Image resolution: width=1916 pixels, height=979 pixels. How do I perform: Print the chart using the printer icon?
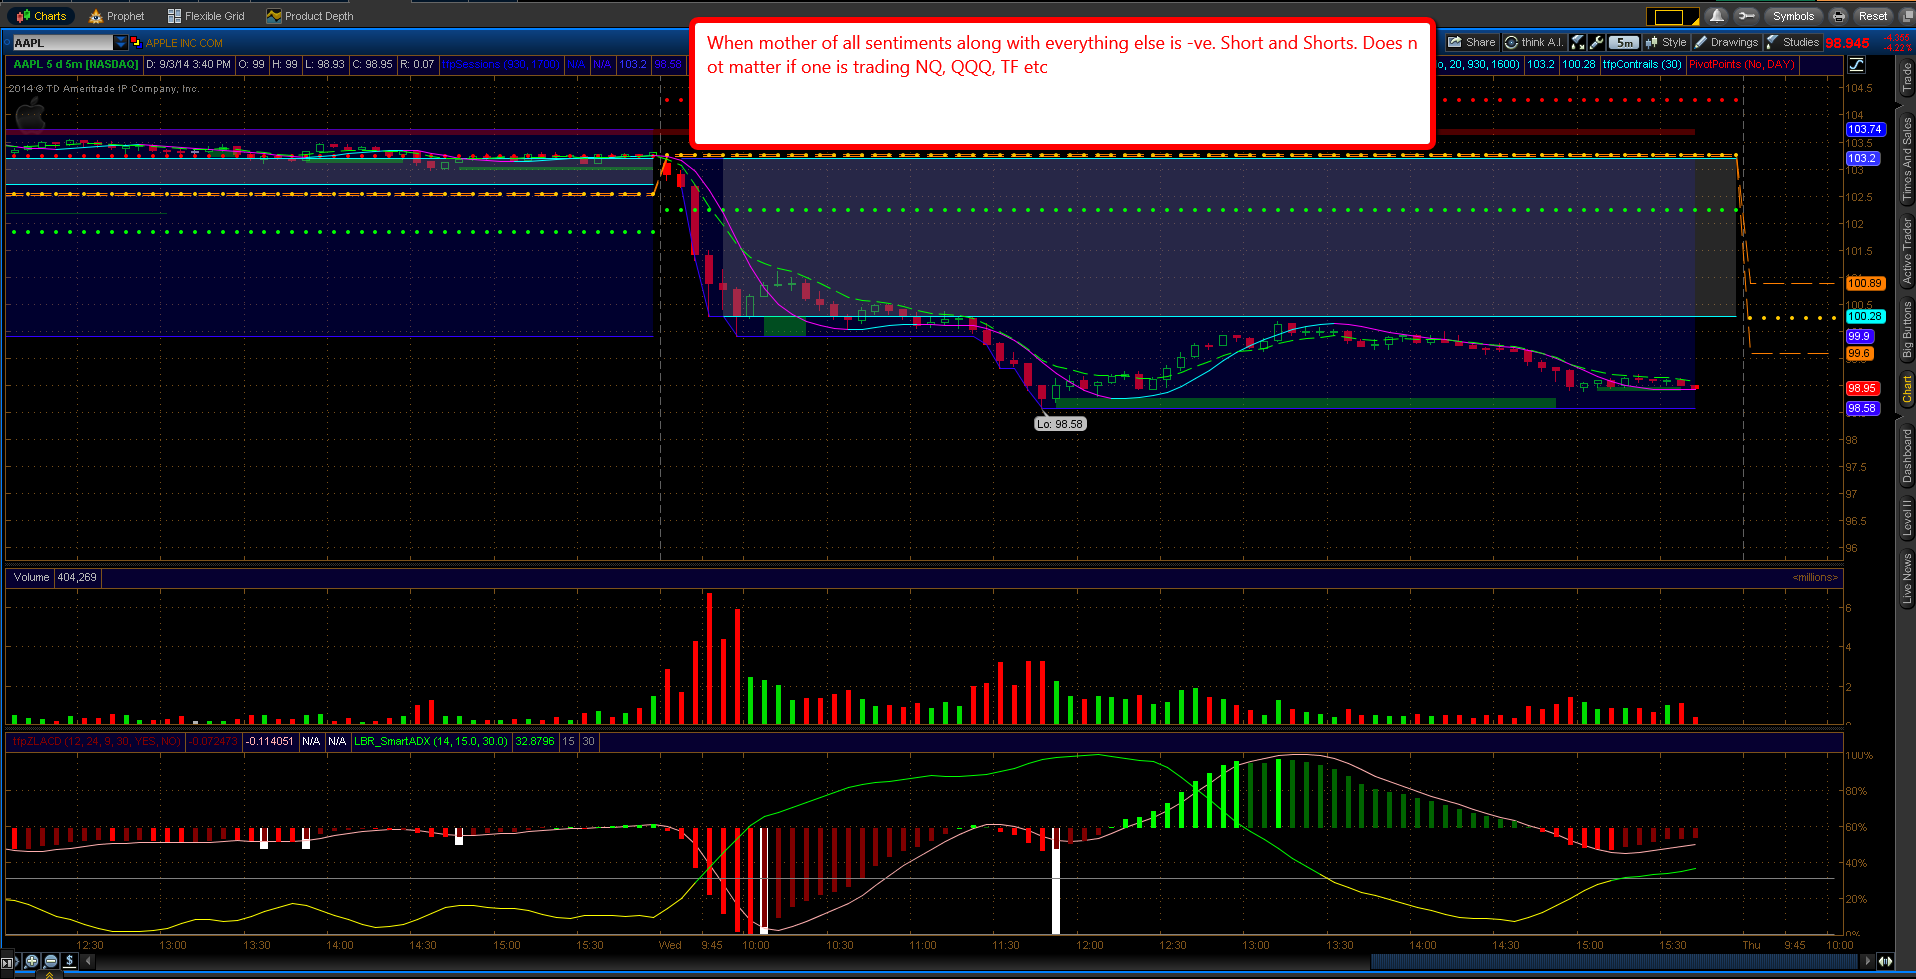click(1838, 16)
